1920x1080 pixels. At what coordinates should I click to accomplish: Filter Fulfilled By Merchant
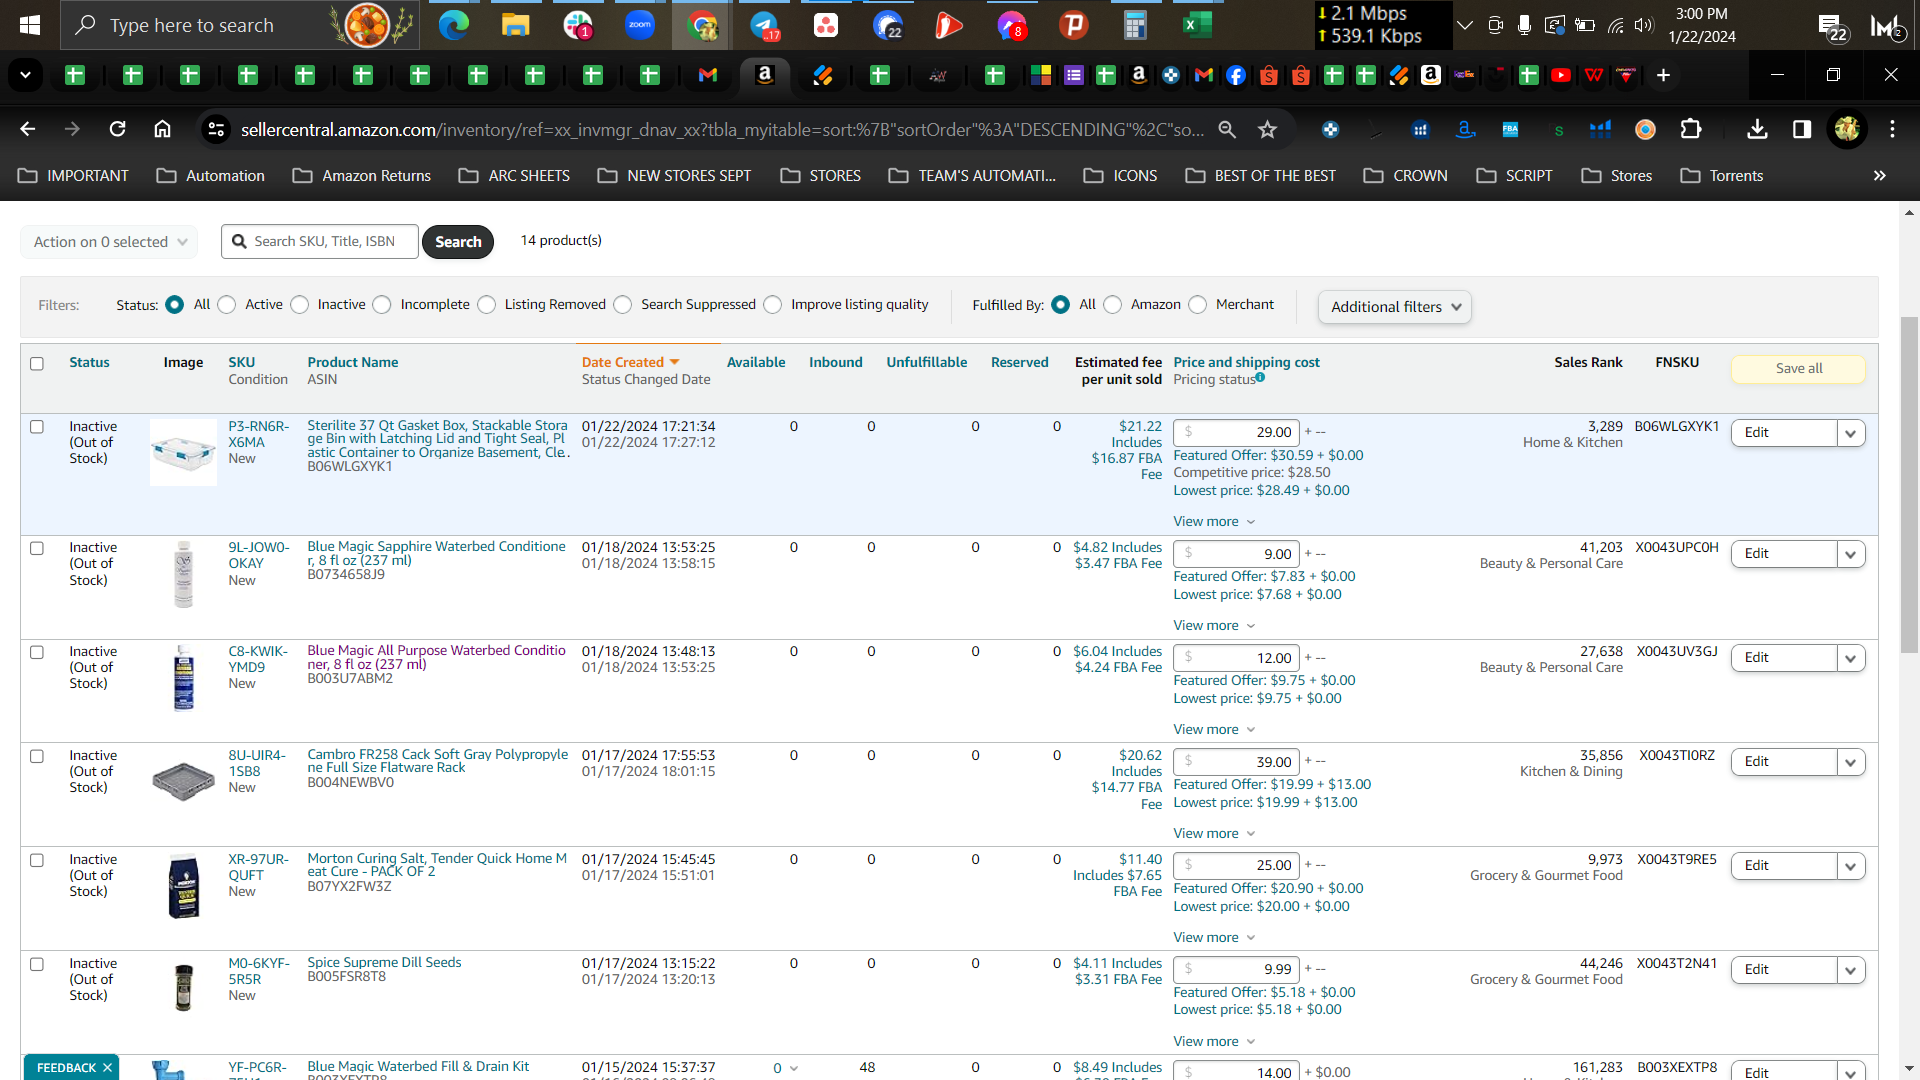click(1198, 304)
